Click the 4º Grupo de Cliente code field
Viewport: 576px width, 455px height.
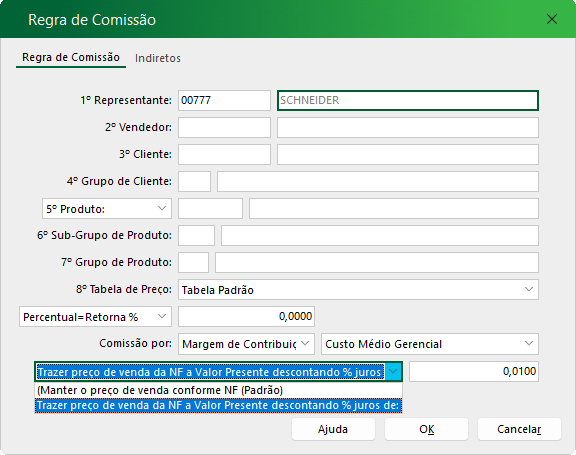194,181
